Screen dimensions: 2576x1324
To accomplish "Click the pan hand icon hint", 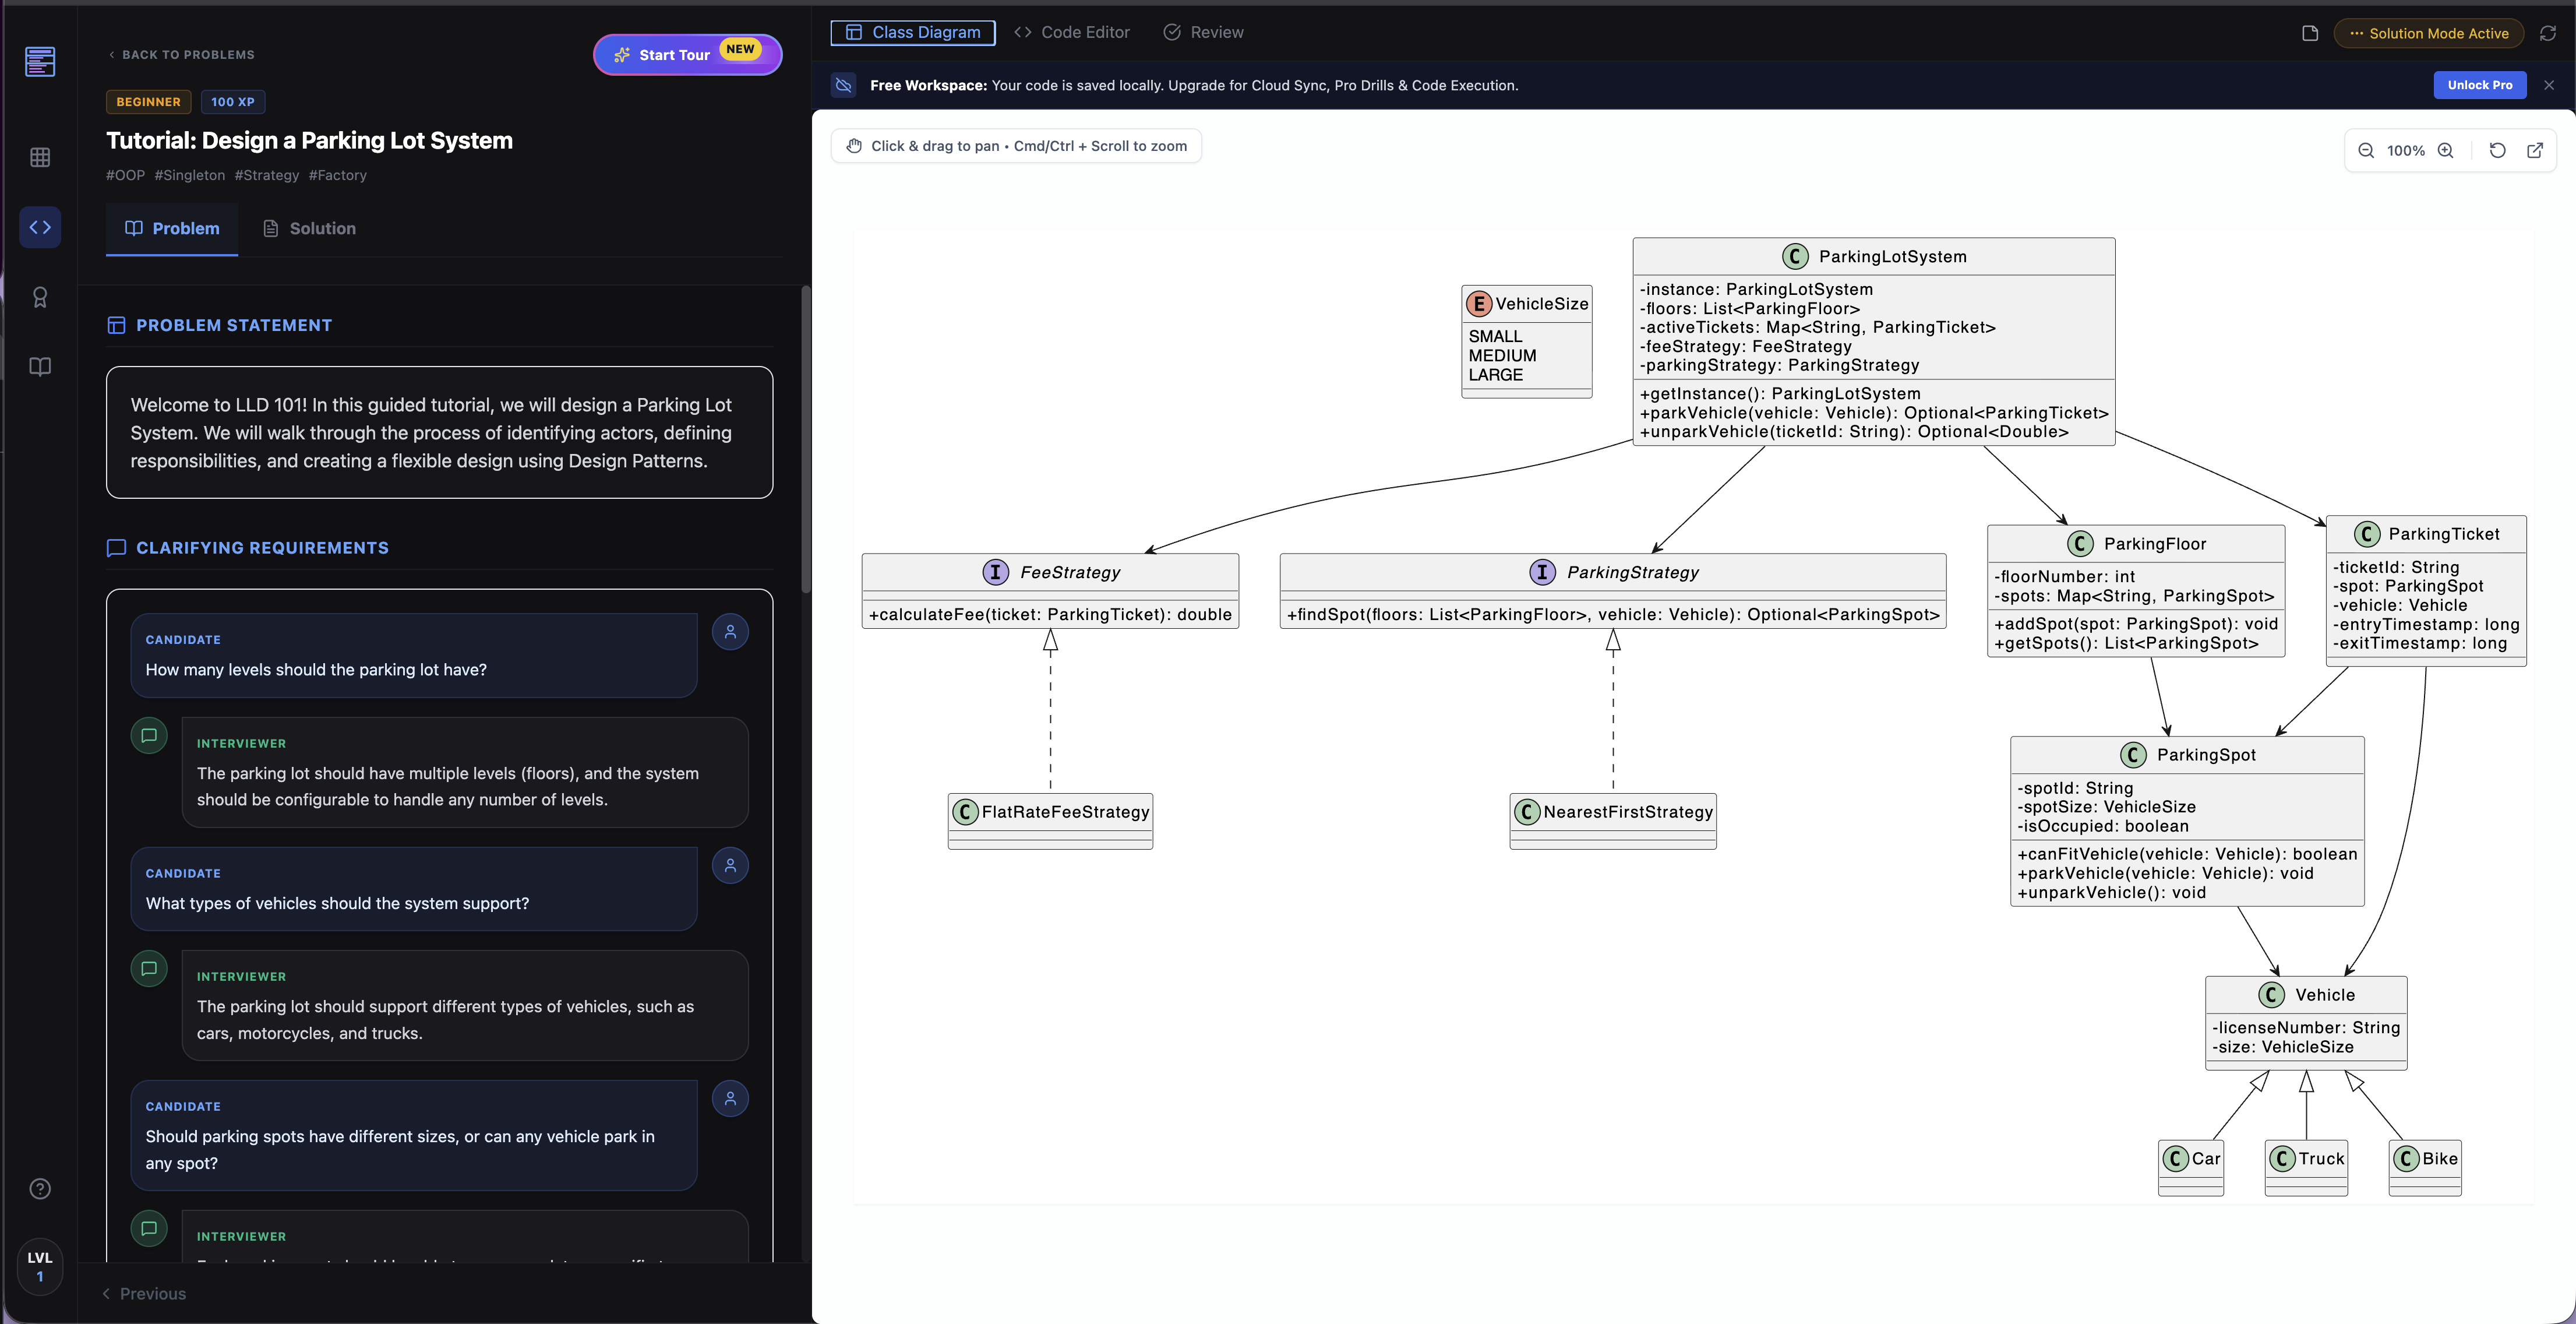I will pos(854,146).
